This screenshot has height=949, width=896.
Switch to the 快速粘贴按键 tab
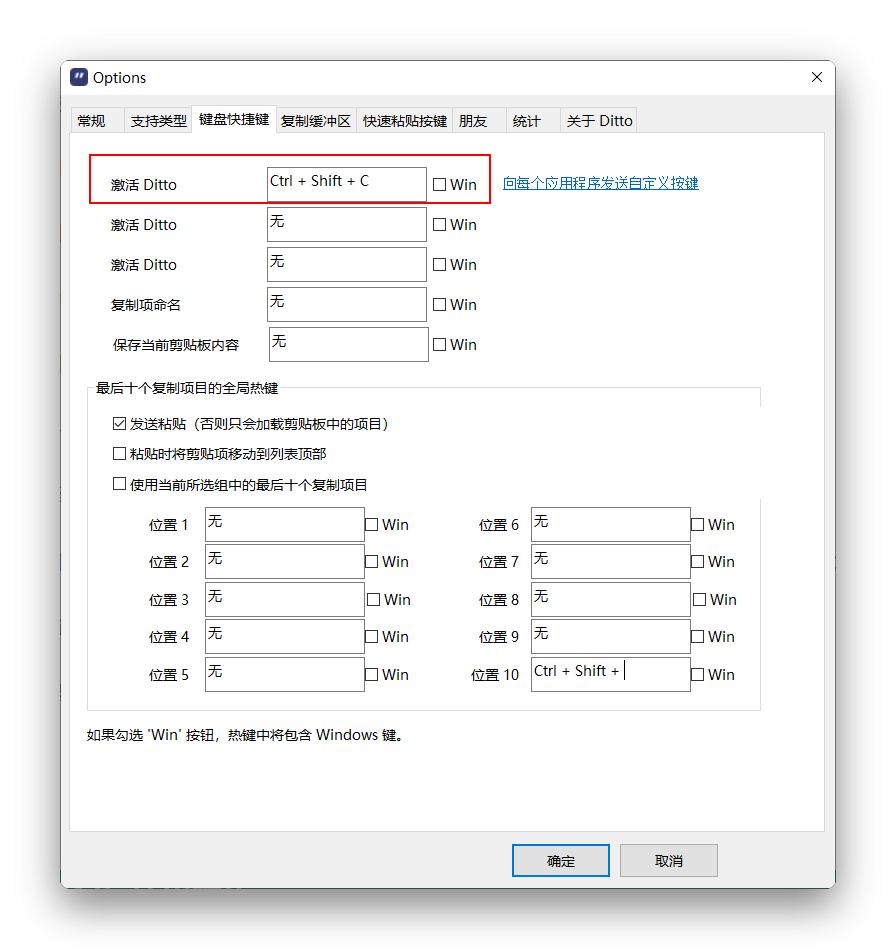[405, 121]
